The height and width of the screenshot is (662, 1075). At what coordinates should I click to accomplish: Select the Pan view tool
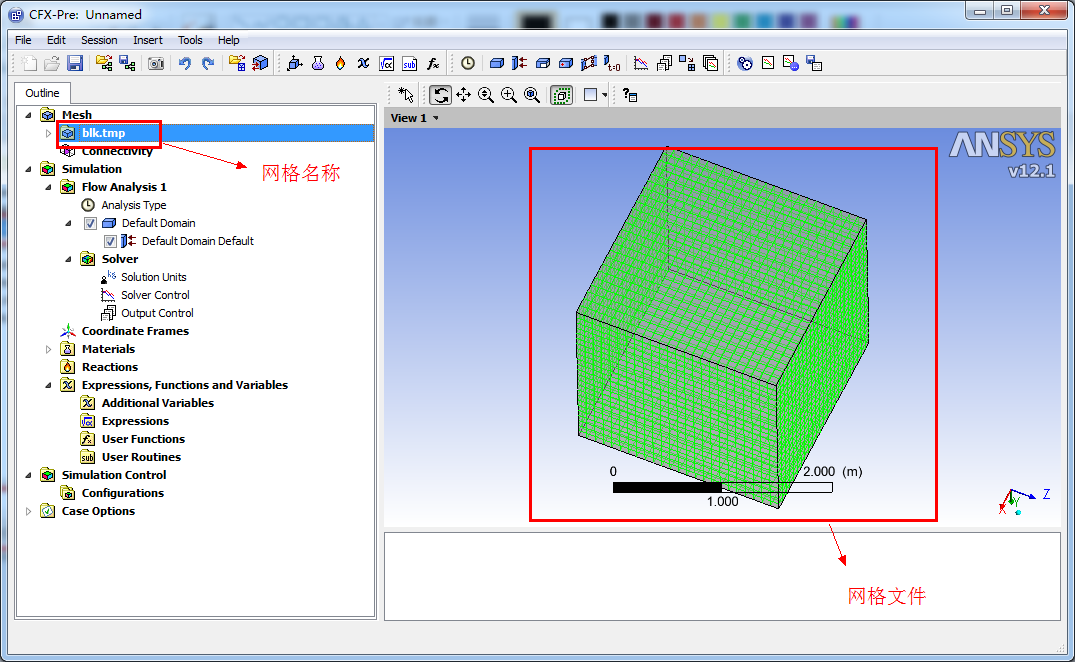(463, 95)
